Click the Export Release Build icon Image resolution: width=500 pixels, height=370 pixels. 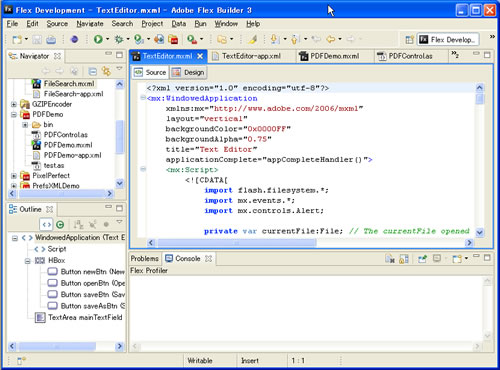tap(159, 39)
